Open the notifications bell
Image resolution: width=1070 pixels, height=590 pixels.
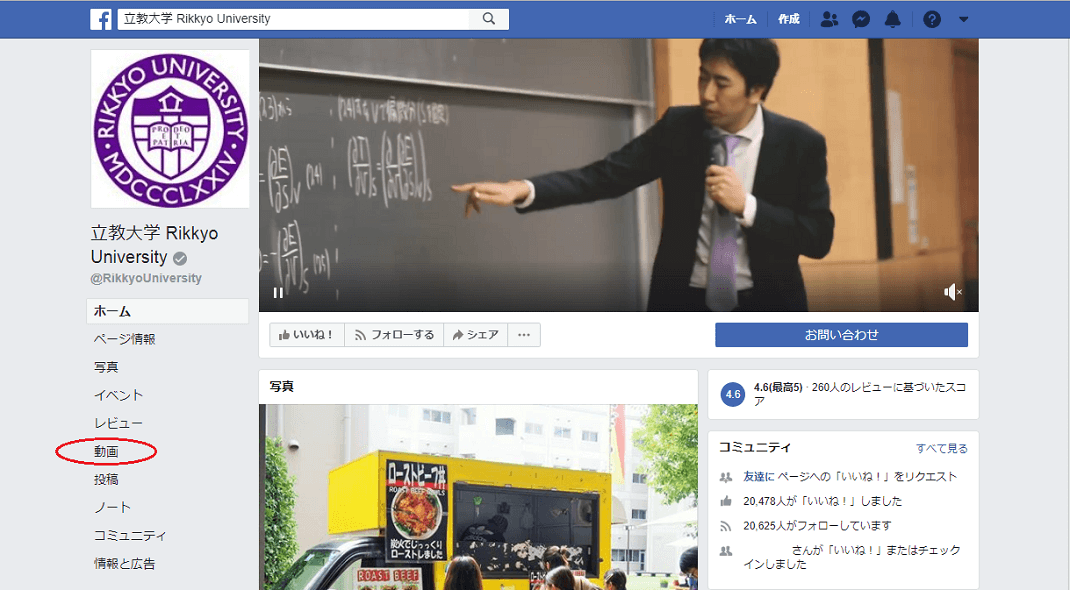tap(893, 19)
